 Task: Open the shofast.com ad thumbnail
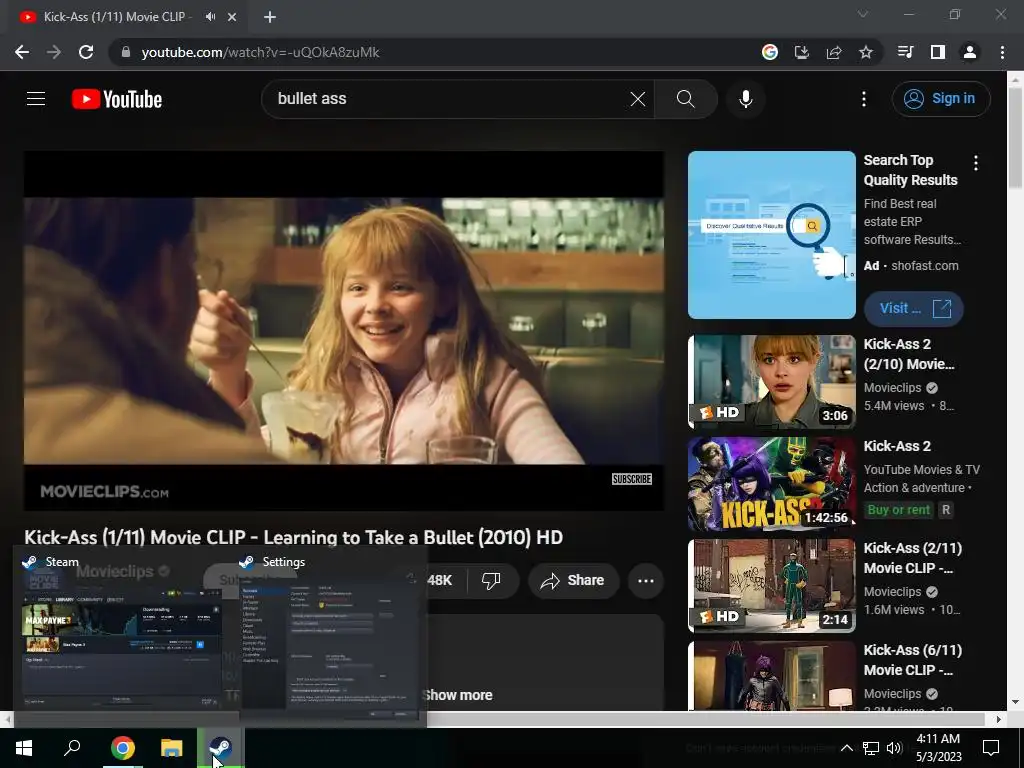pos(771,235)
